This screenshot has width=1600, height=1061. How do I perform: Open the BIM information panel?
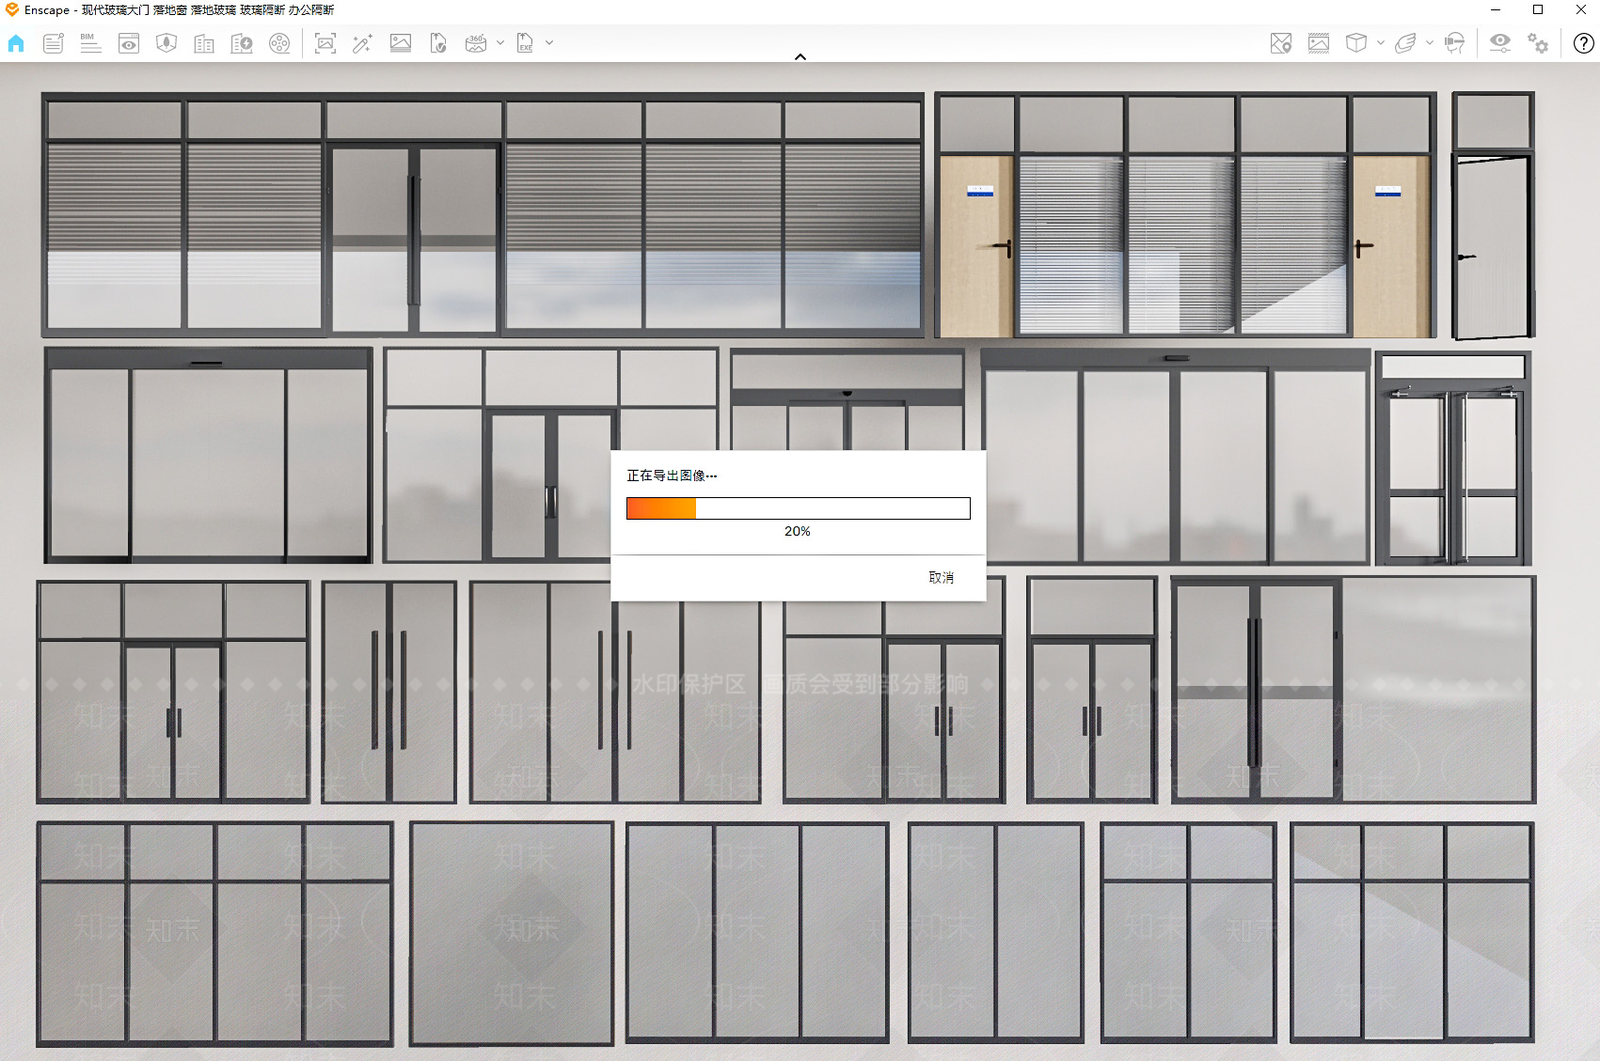coord(91,43)
